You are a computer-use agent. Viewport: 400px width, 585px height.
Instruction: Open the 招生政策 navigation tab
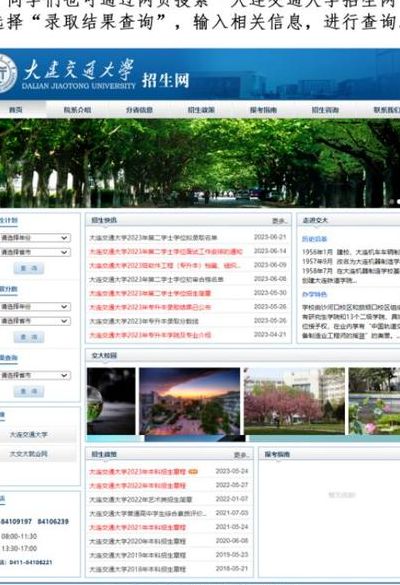coord(201,110)
